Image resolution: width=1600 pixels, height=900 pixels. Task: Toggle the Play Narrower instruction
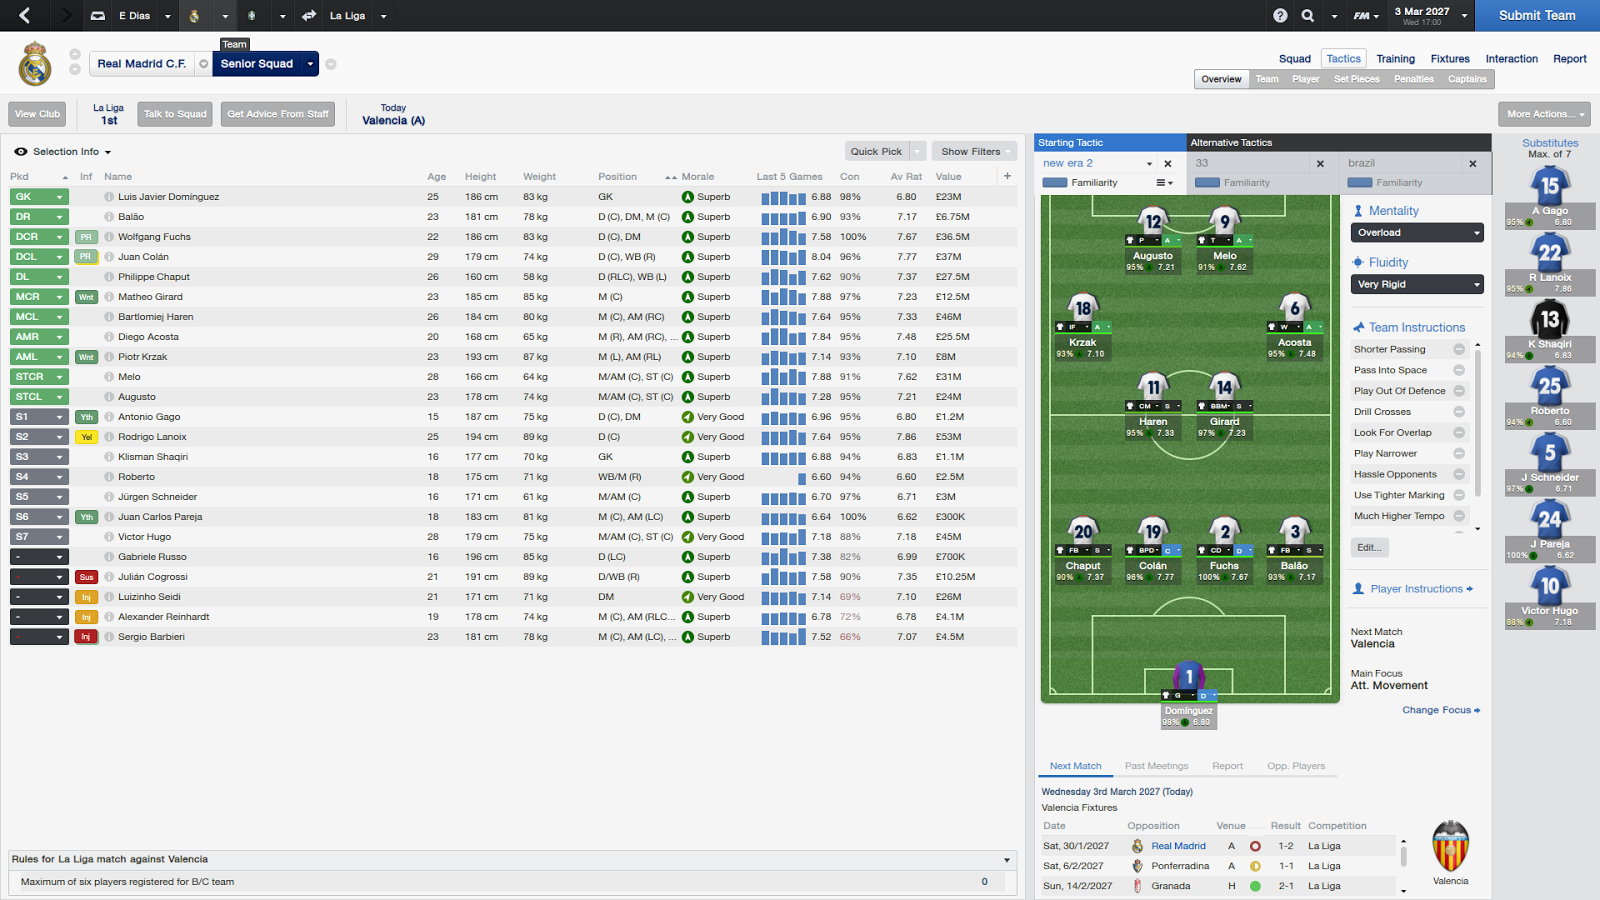point(1459,454)
